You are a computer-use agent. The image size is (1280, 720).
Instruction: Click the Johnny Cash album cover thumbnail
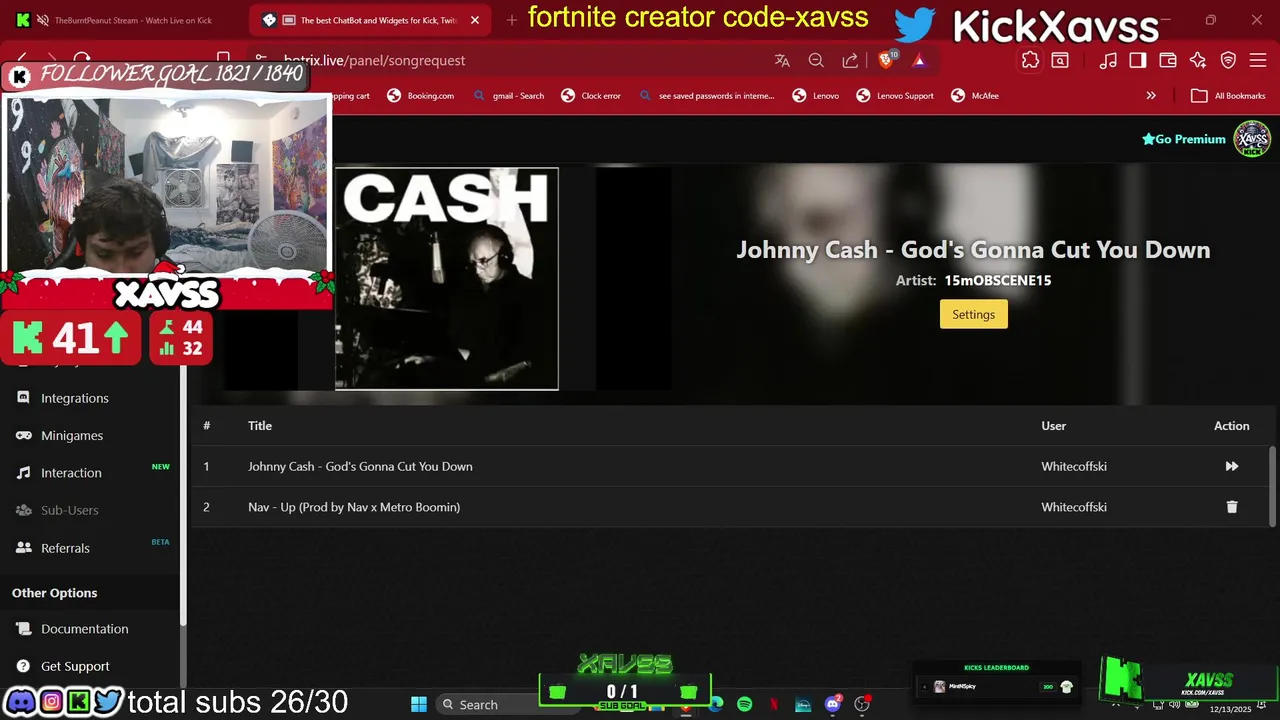coord(446,279)
